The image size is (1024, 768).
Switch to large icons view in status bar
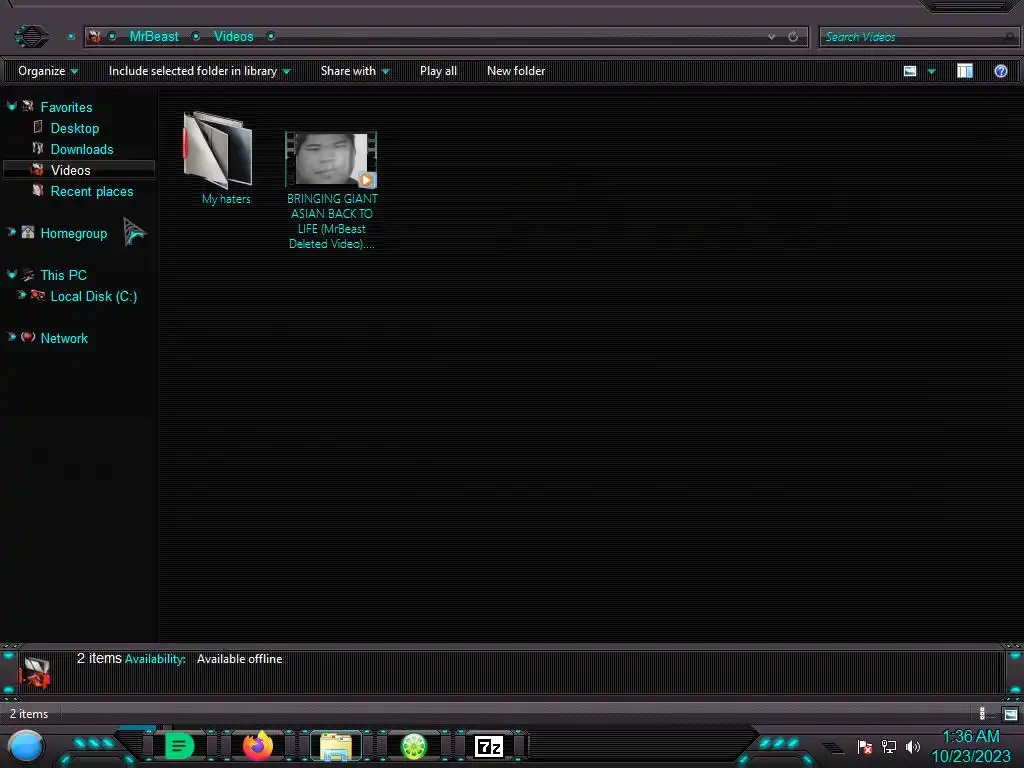coord(1010,714)
